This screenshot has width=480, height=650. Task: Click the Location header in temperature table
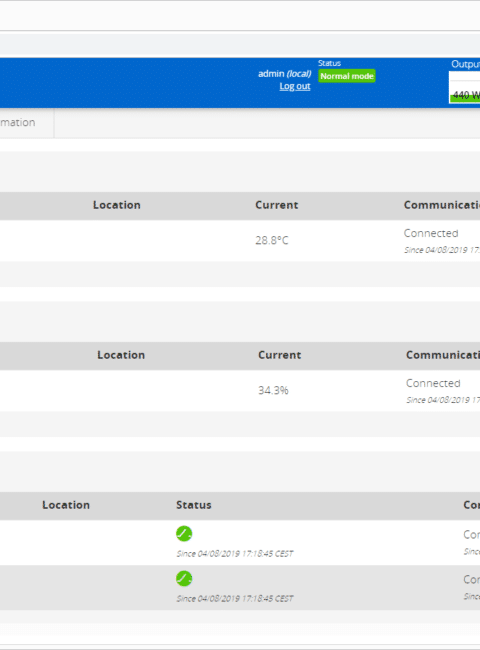click(x=116, y=205)
